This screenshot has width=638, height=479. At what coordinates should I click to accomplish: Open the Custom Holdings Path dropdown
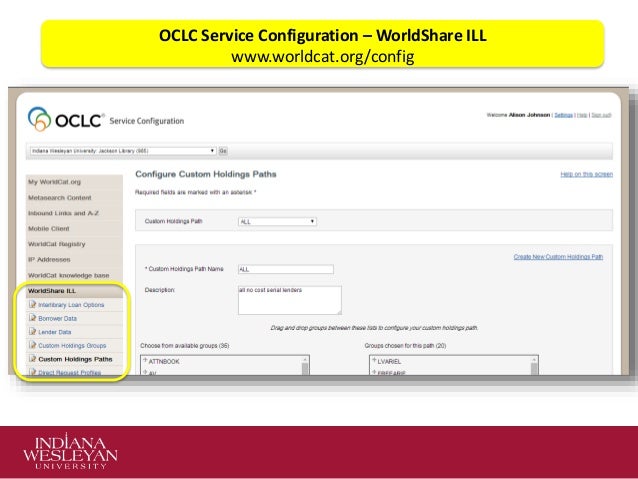tap(277, 221)
